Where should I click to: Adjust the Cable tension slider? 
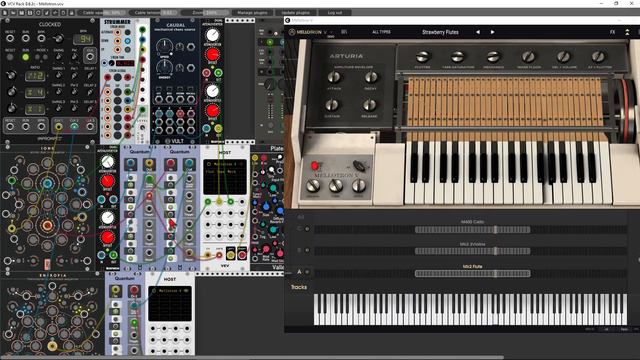point(153,13)
